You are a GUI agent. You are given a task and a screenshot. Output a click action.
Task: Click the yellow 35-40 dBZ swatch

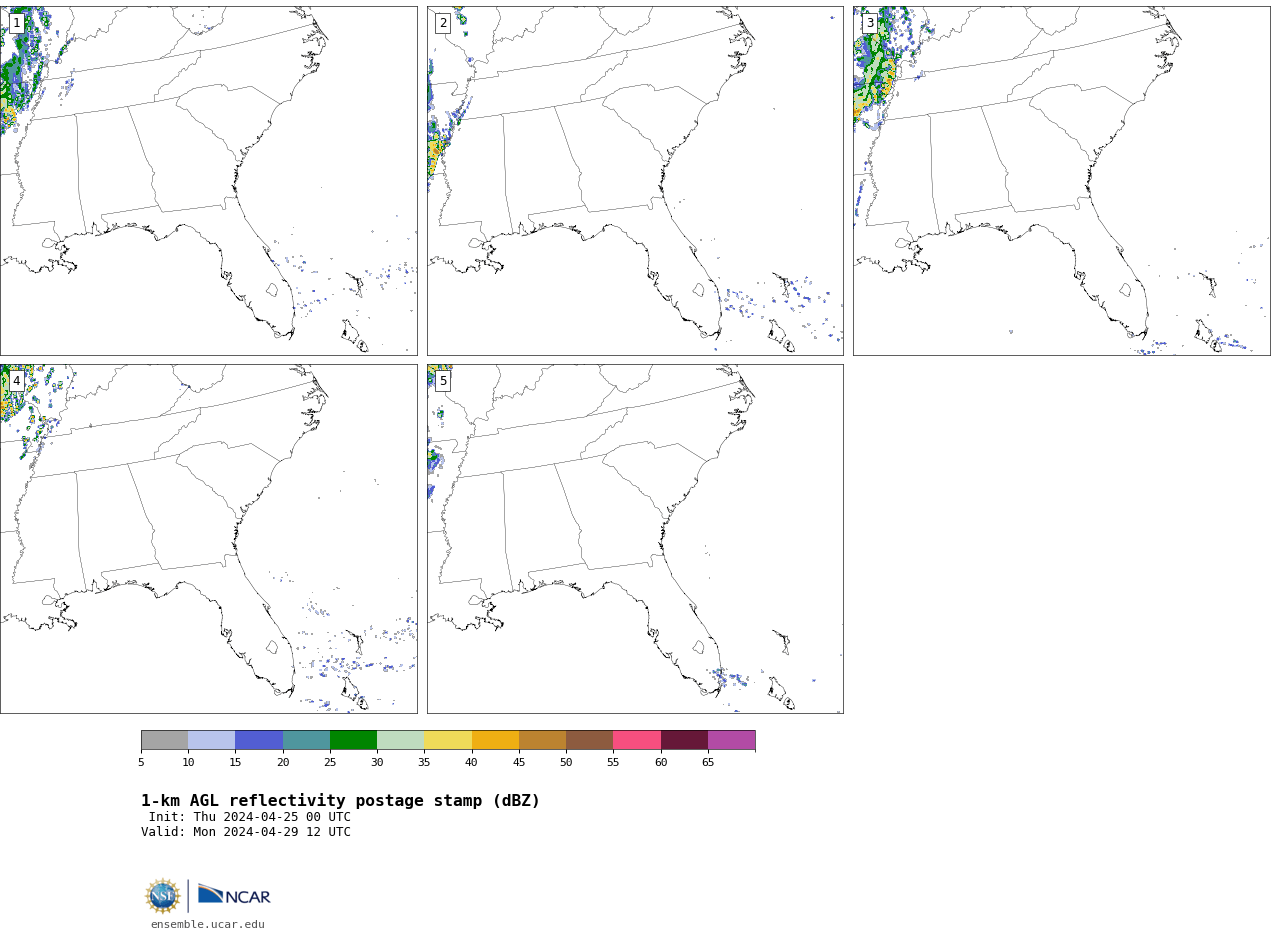point(448,740)
